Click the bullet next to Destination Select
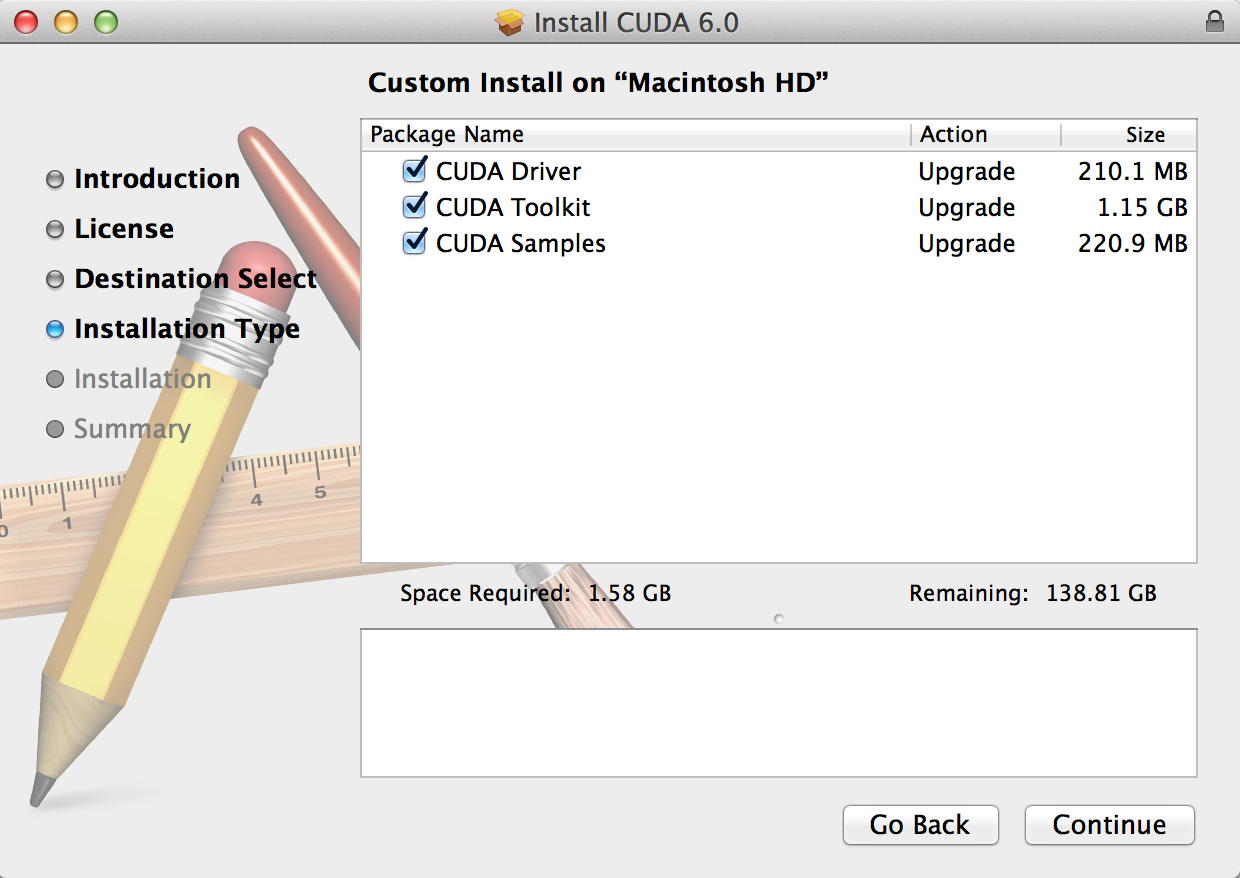This screenshot has height=878, width=1240. tap(54, 279)
